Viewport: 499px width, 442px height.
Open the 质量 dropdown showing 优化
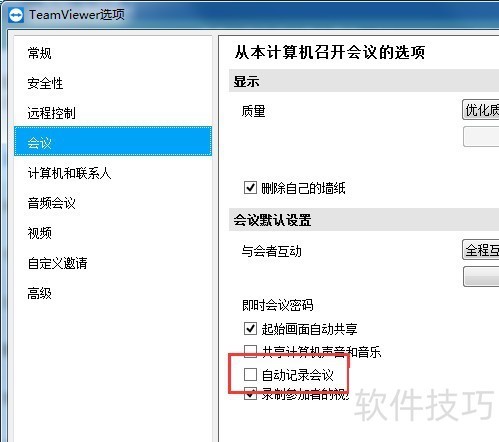481,109
